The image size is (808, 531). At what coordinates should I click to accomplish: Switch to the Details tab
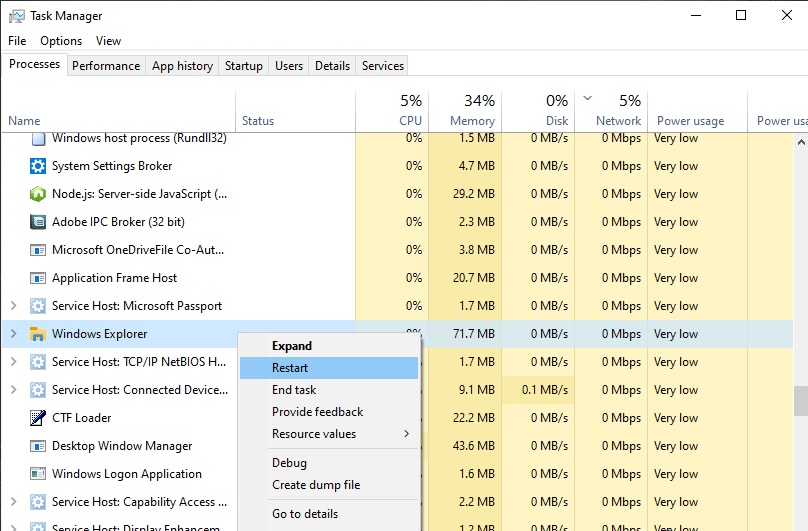click(x=332, y=66)
